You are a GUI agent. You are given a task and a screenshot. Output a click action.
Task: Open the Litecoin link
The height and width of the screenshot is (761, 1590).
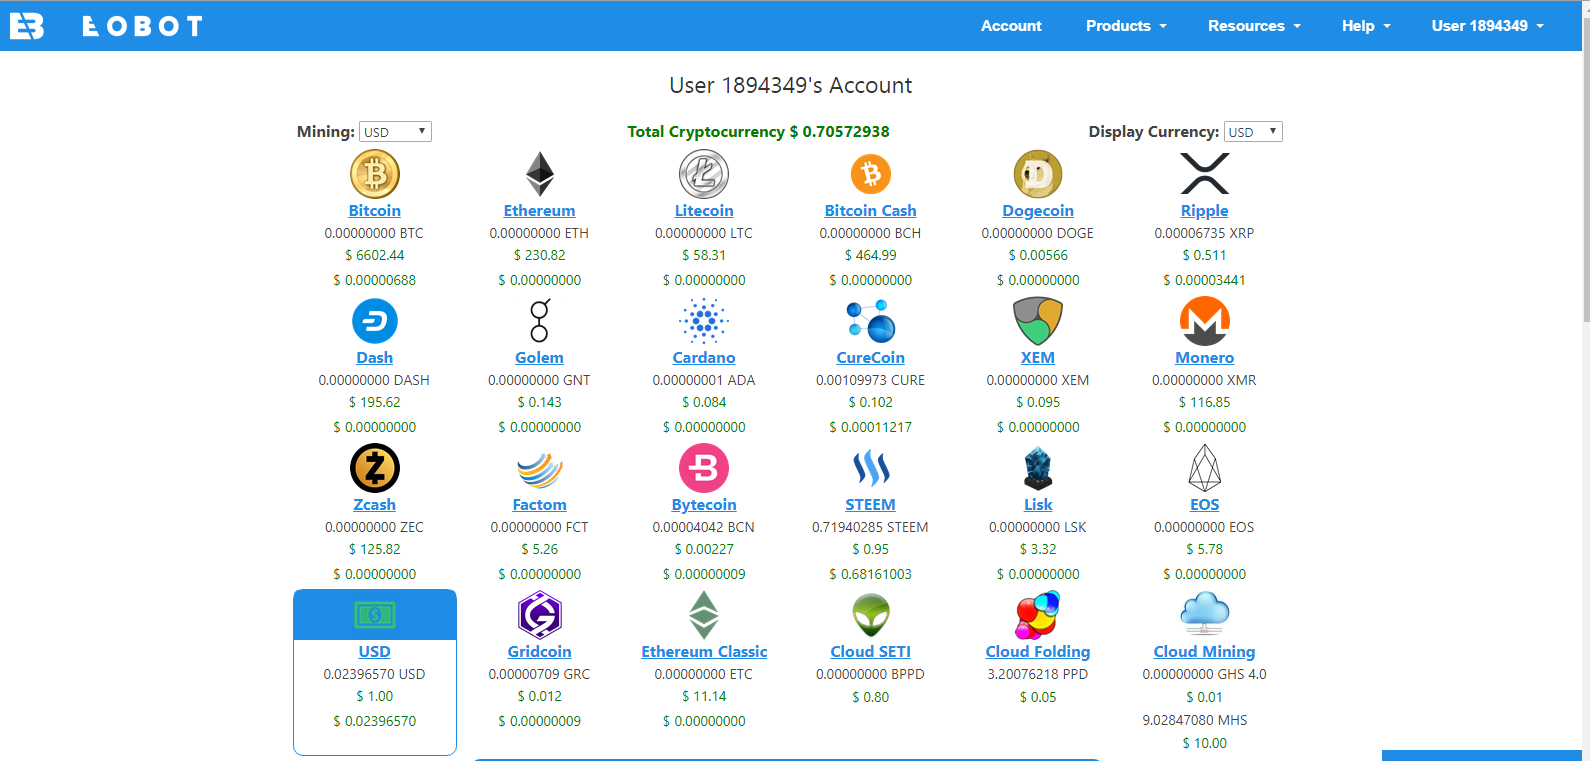click(704, 211)
